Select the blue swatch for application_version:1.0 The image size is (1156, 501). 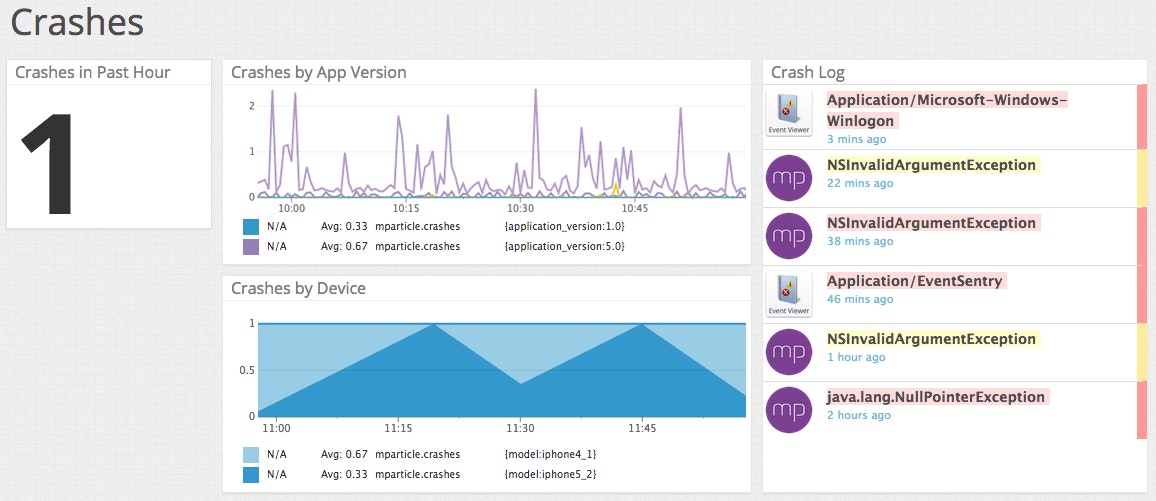coord(251,227)
